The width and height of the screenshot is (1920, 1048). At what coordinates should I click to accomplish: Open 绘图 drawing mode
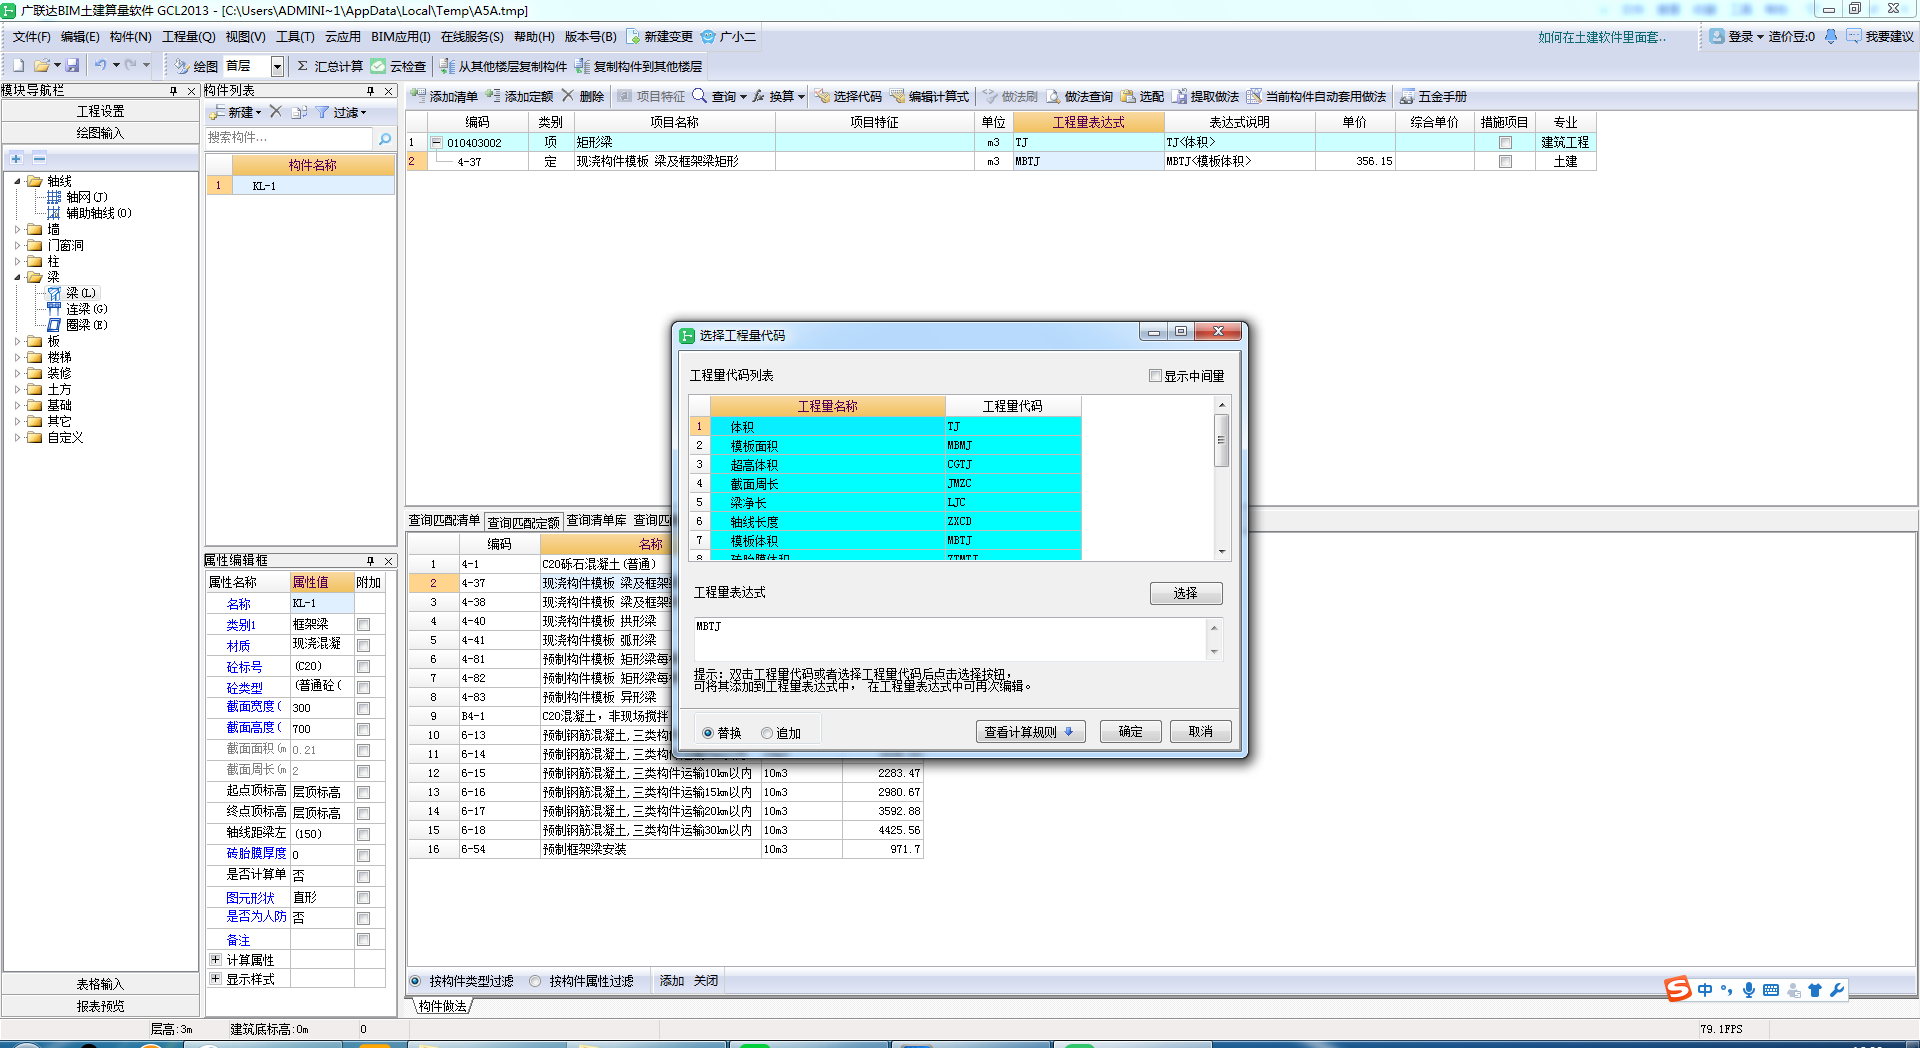pos(196,66)
